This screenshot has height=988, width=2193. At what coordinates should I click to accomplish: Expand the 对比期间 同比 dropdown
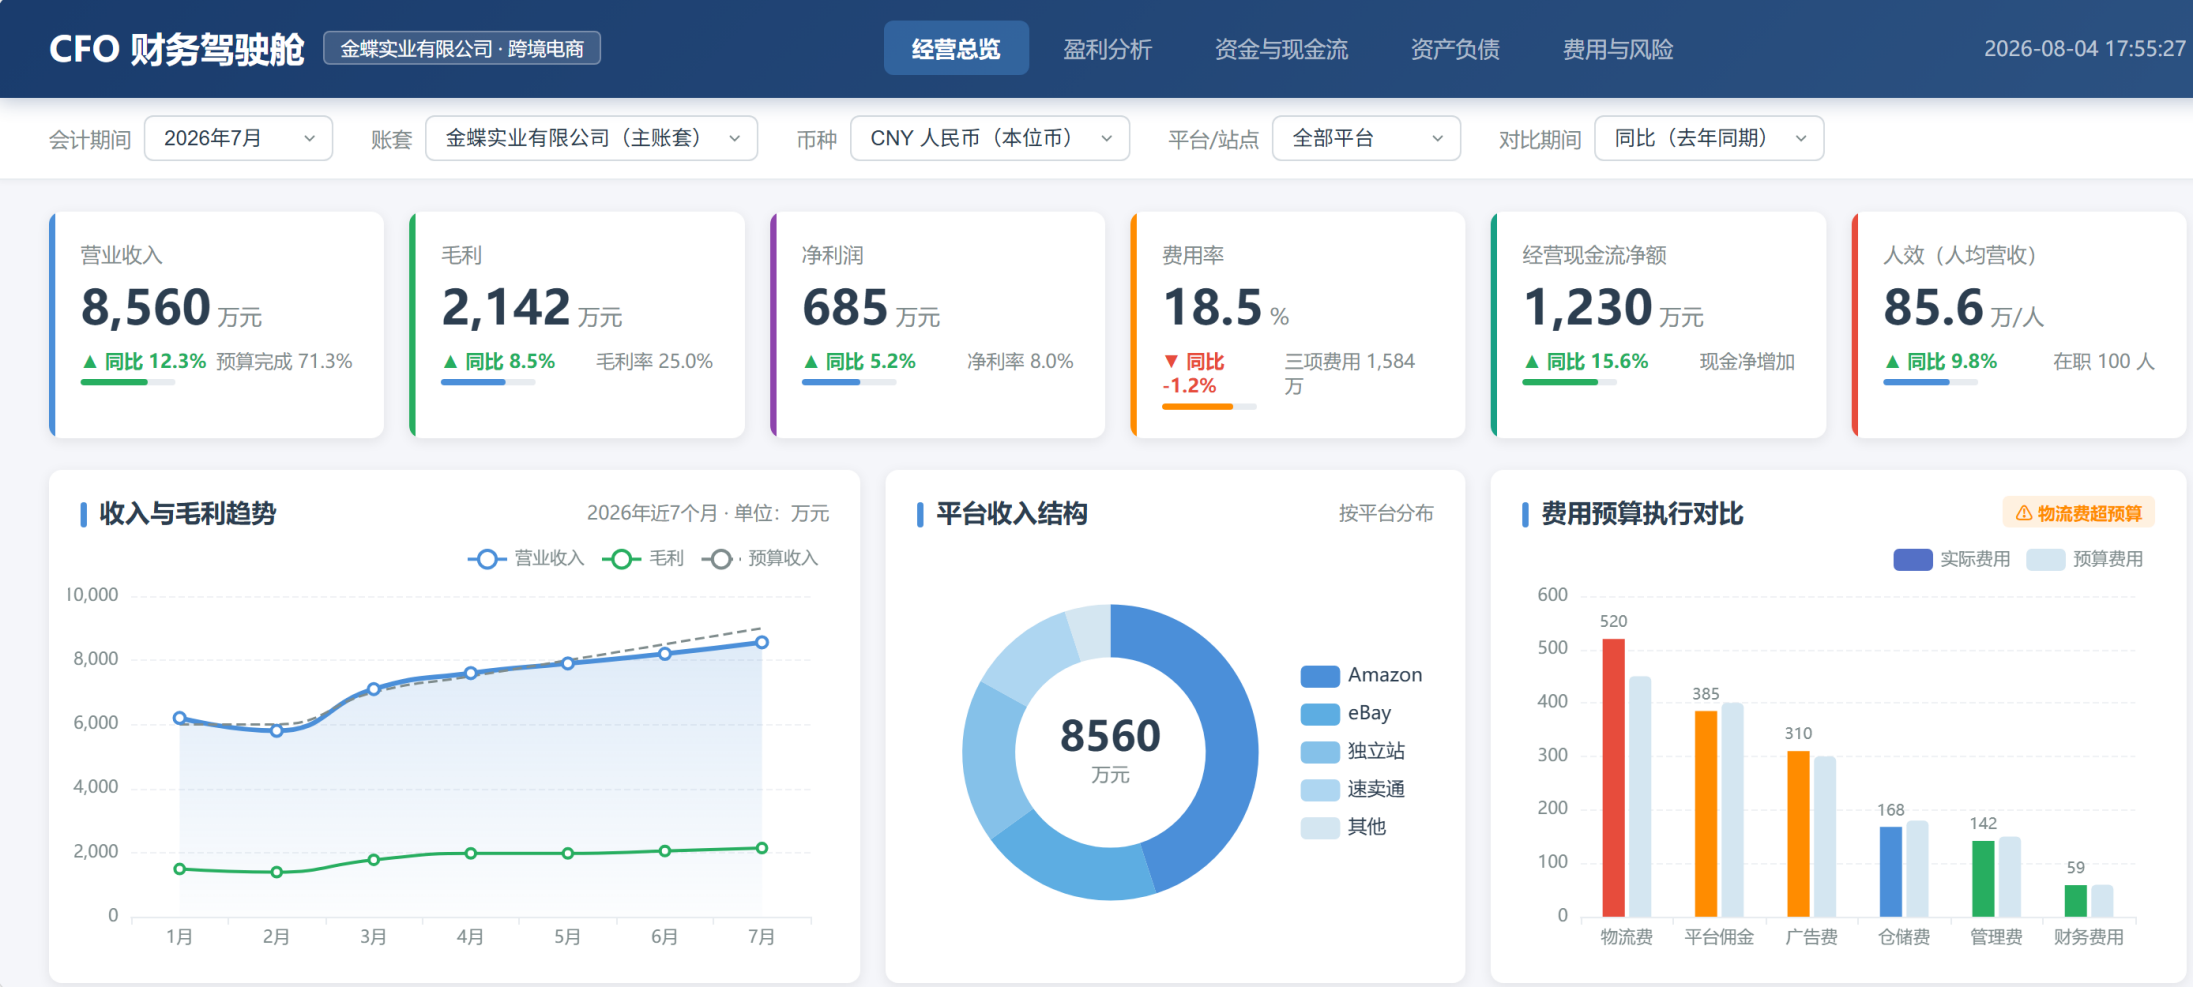pyautogui.click(x=1709, y=138)
